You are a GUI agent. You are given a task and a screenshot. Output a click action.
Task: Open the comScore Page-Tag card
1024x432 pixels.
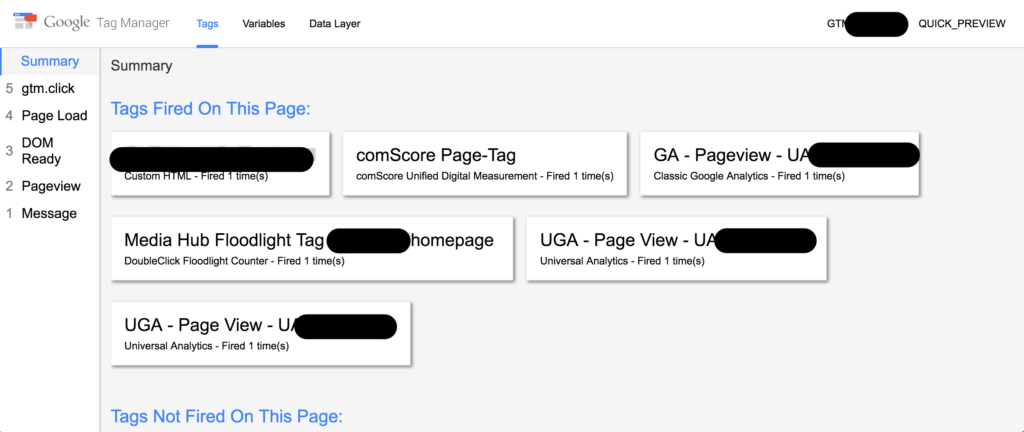click(x=485, y=163)
